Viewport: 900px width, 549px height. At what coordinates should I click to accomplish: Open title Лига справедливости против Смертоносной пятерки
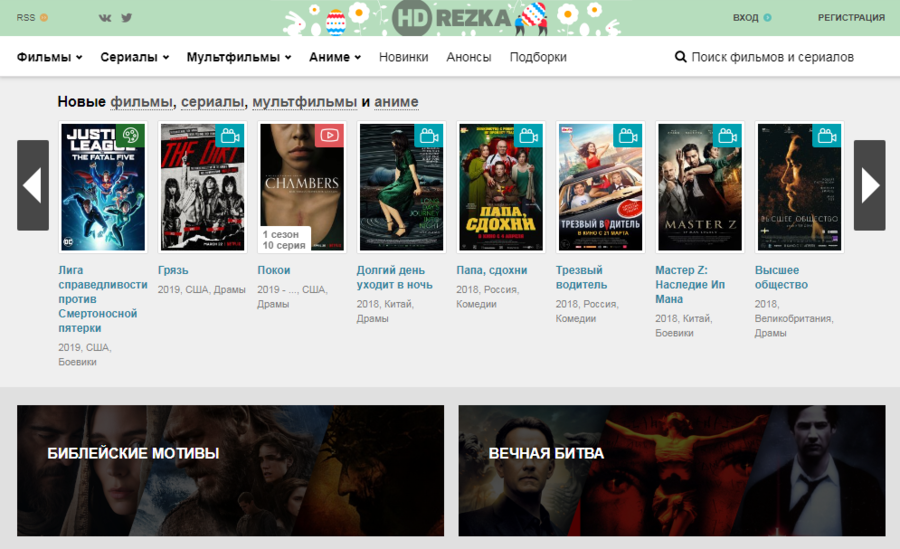[103, 299]
